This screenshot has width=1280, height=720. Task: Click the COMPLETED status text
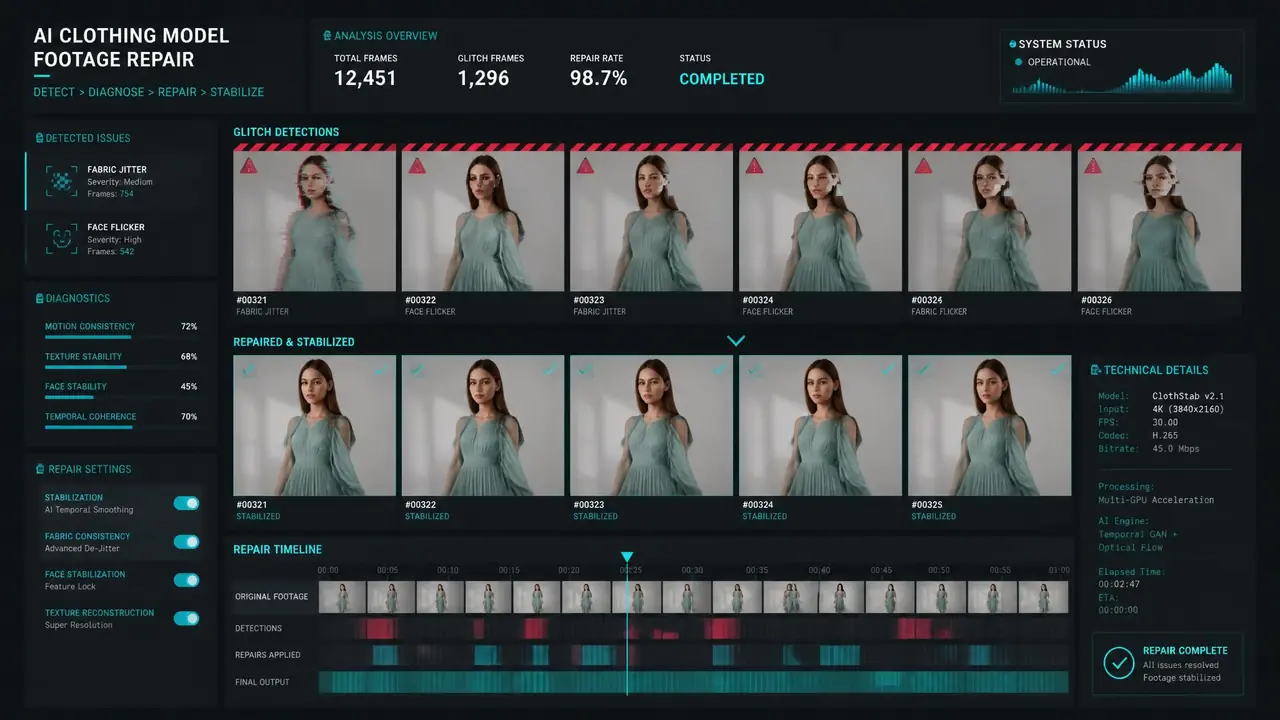722,79
